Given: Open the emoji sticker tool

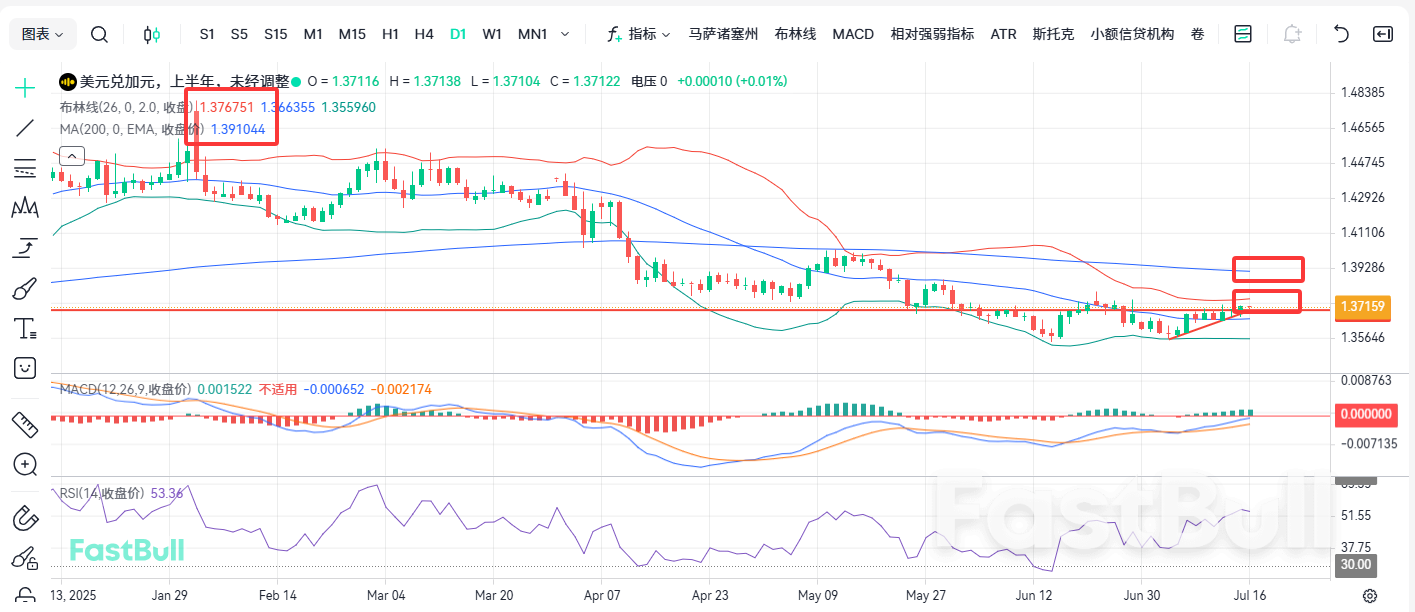Looking at the screenshot, I should pyautogui.click(x=24, y=368).
